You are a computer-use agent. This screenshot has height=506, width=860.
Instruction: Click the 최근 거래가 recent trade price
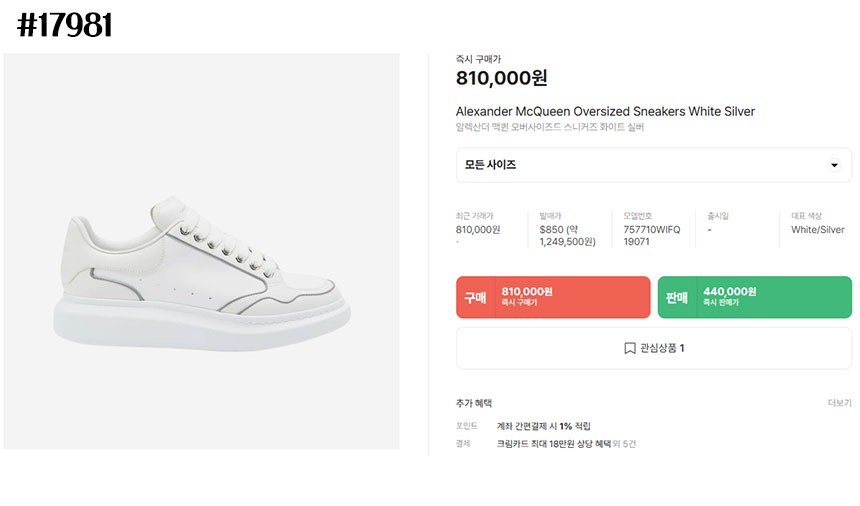tap(478, 229)
